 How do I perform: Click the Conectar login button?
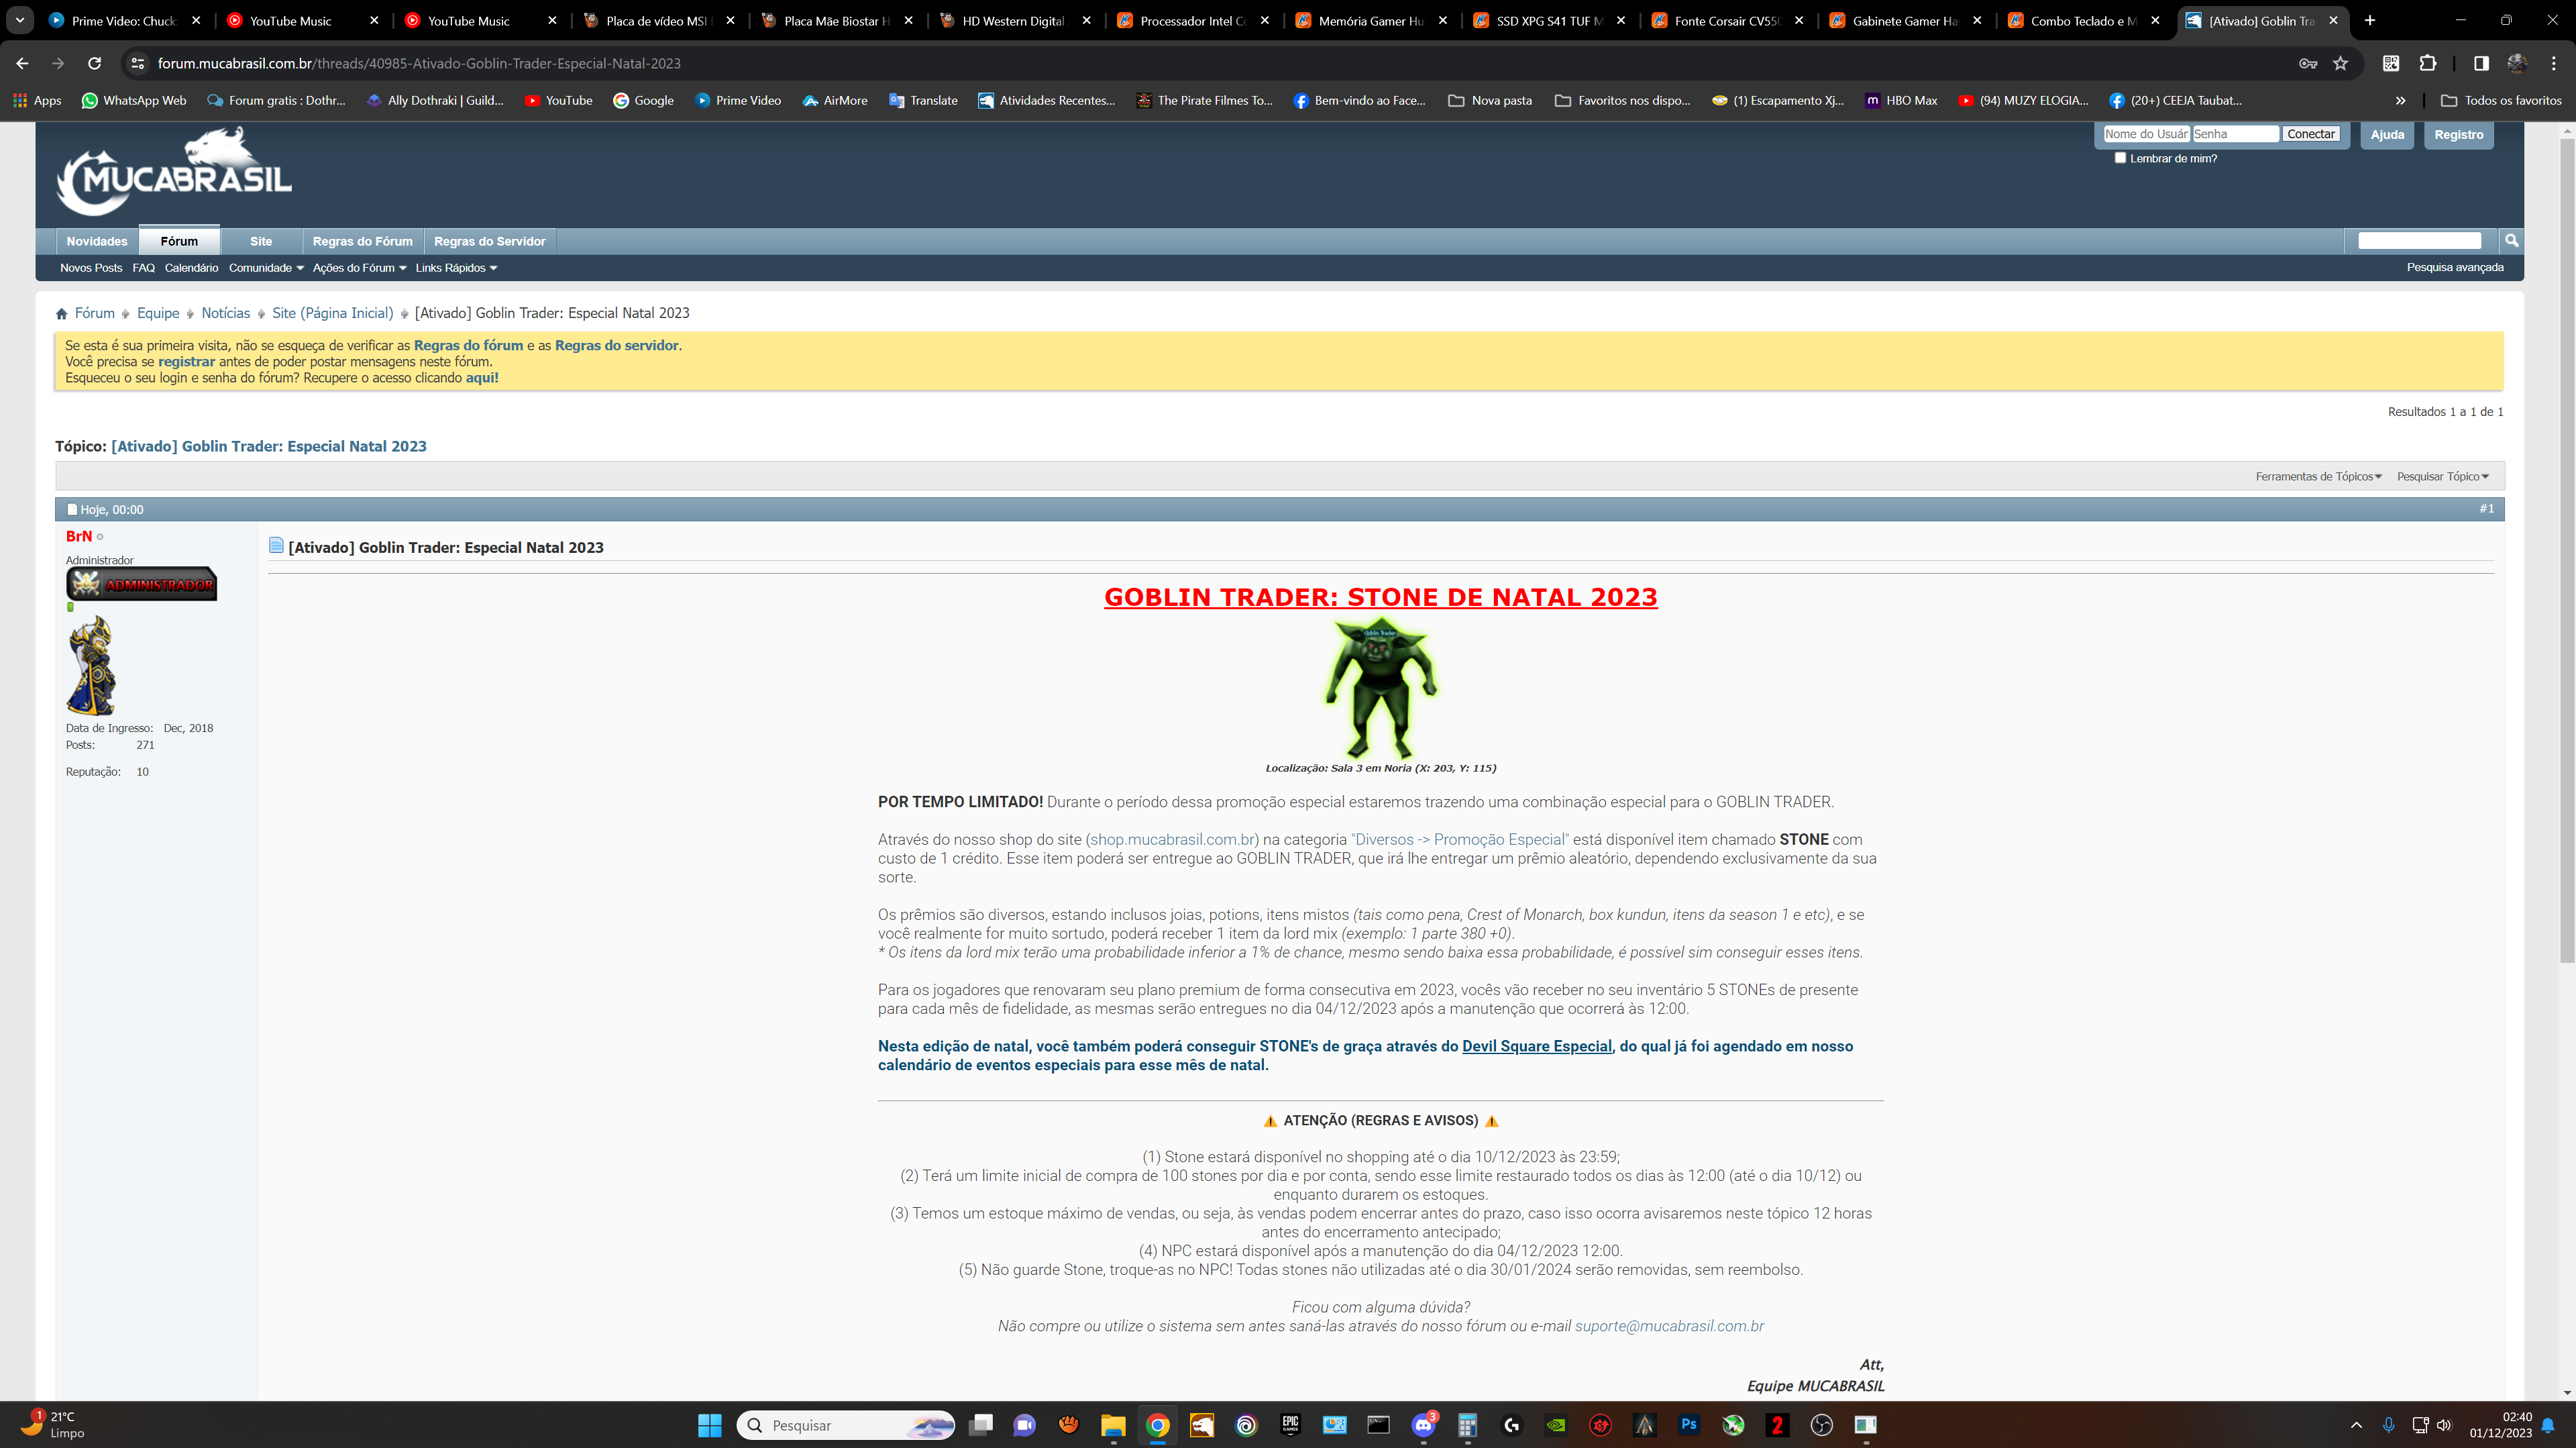tap(2310, 134)
